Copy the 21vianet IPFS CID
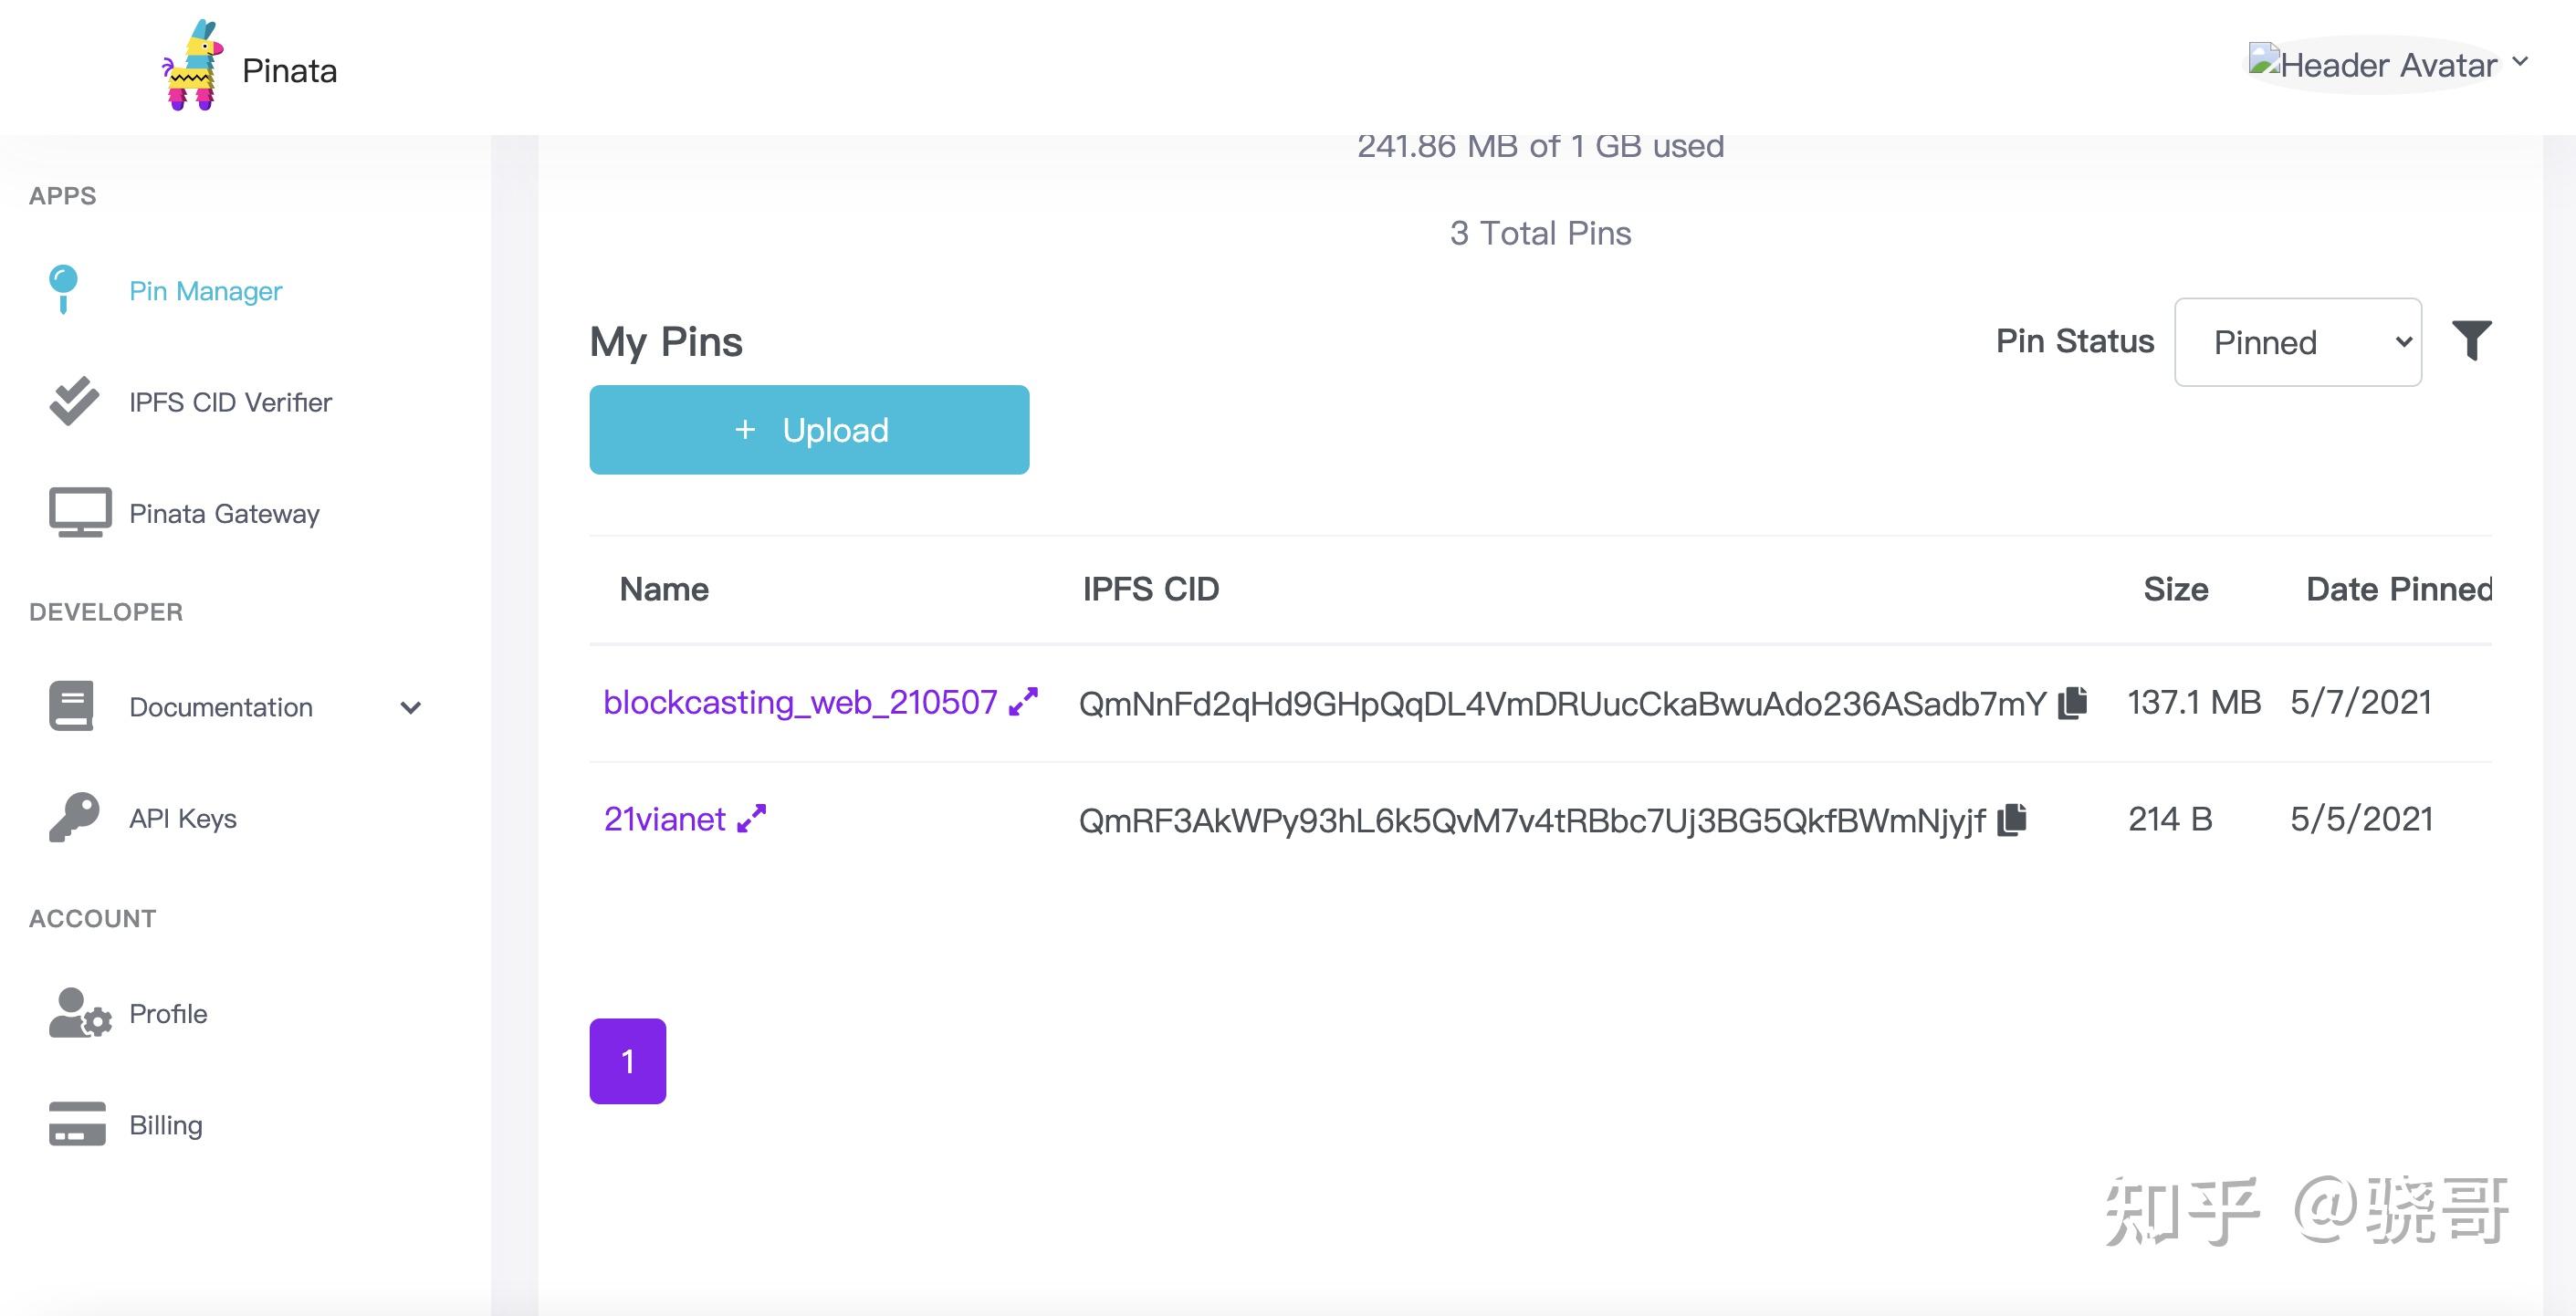Viewport: 2576px width, 1316px height. coord(2012,820)
